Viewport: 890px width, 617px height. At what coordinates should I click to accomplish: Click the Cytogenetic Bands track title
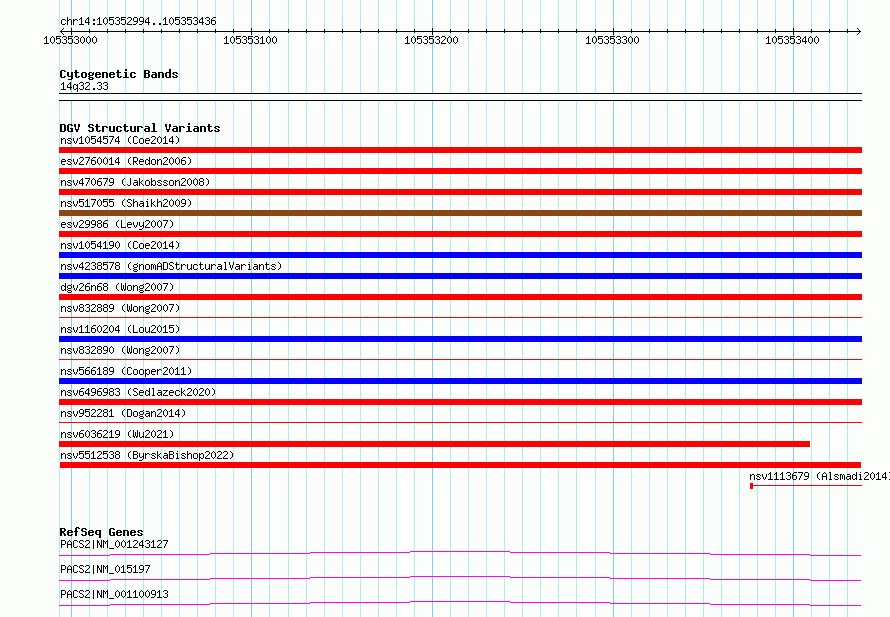pos(119,74)
